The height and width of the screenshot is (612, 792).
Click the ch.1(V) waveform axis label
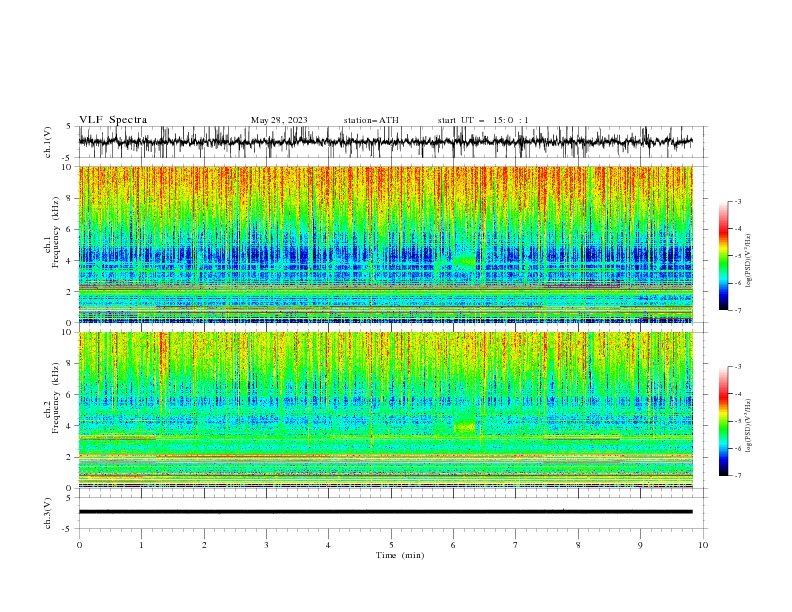(x=48, y=142)
